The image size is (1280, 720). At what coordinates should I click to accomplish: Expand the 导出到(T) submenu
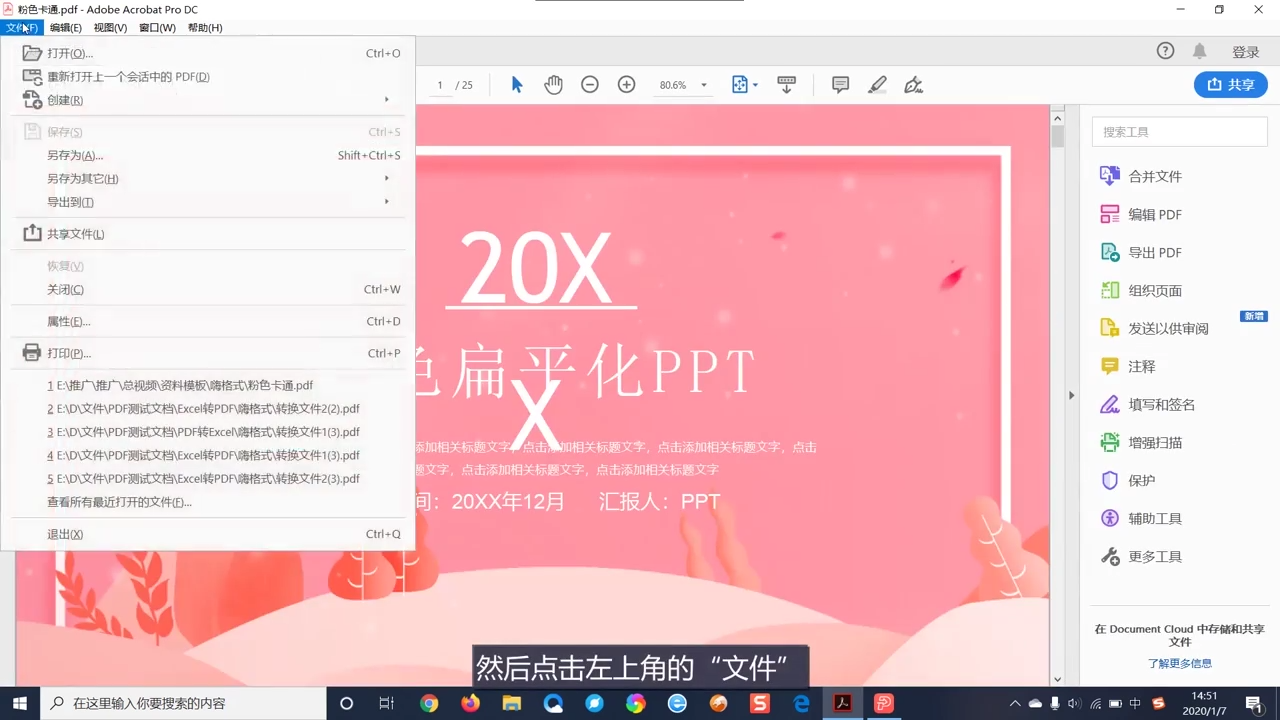[x=209, y=201]
